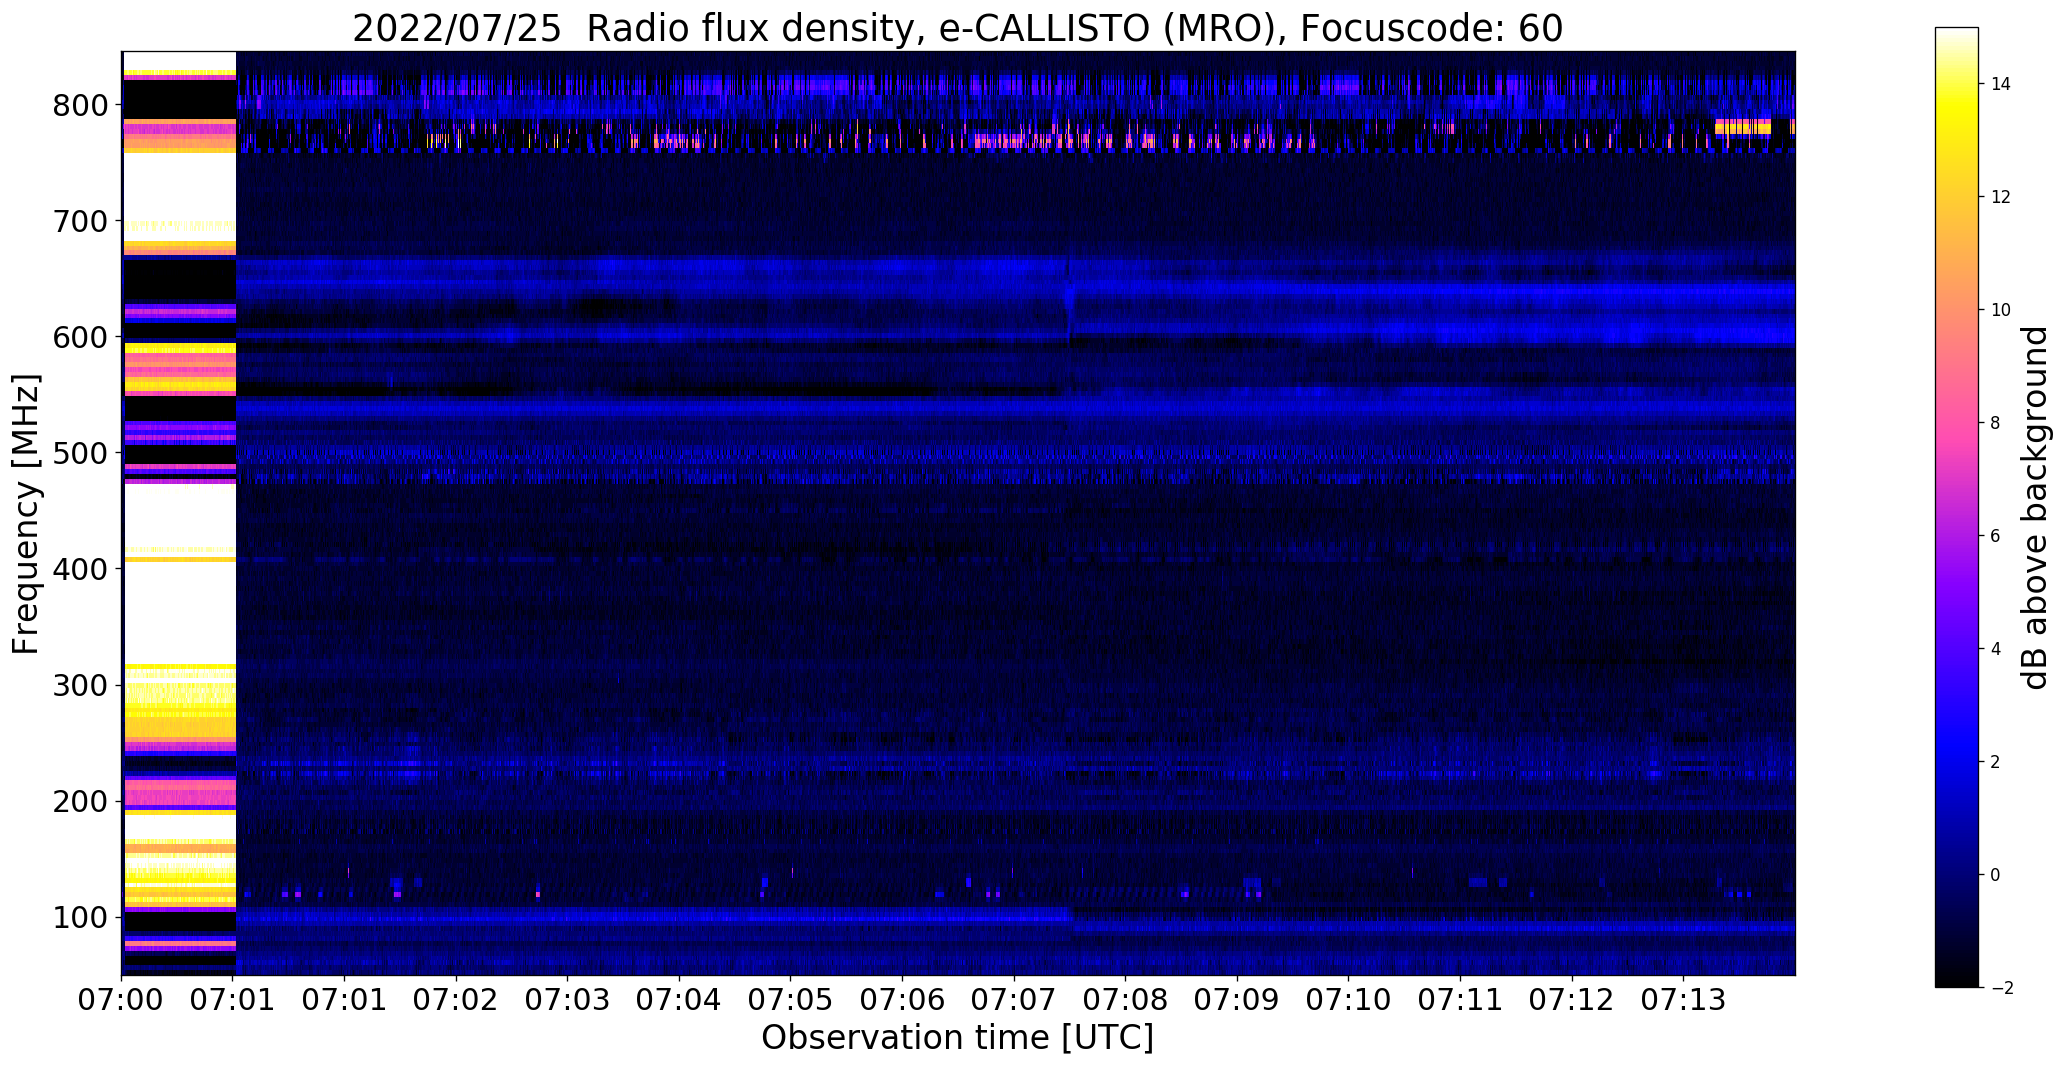2066x1067 pixels.
Task: Click the 07:13 time tick label
Action: pos(1684,1000)
